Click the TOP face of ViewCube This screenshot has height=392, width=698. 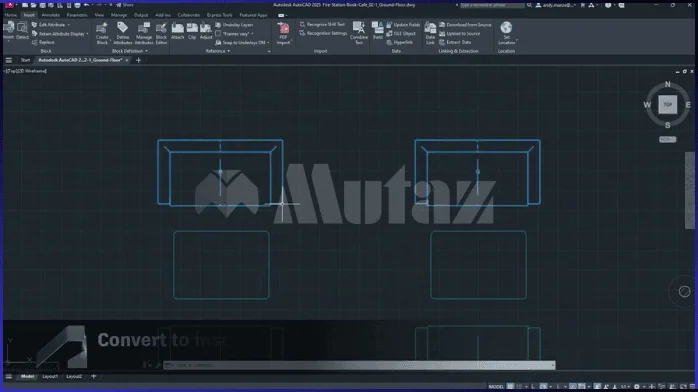[x=668, y=105]
